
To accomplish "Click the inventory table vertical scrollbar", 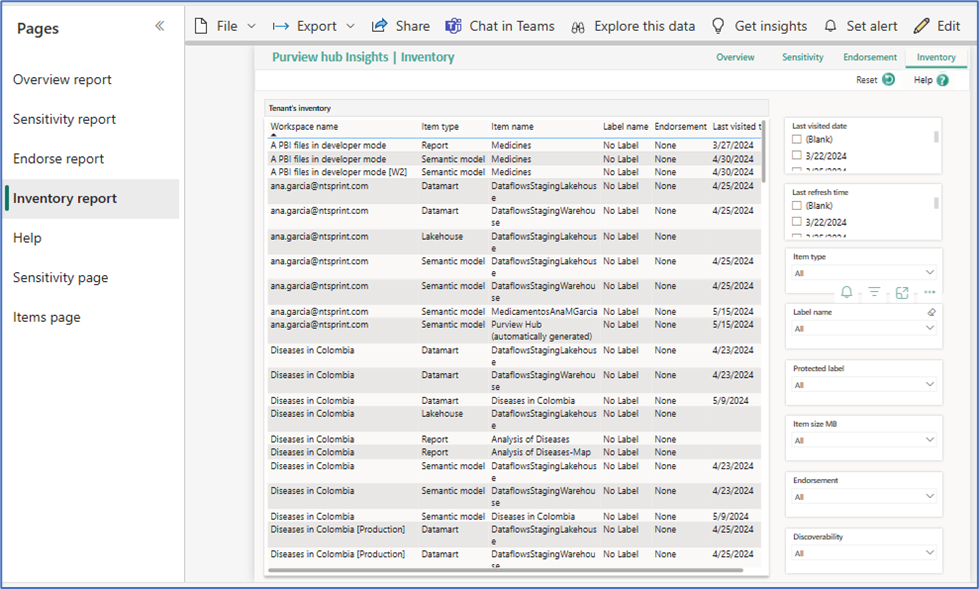I will click(764, 151).
